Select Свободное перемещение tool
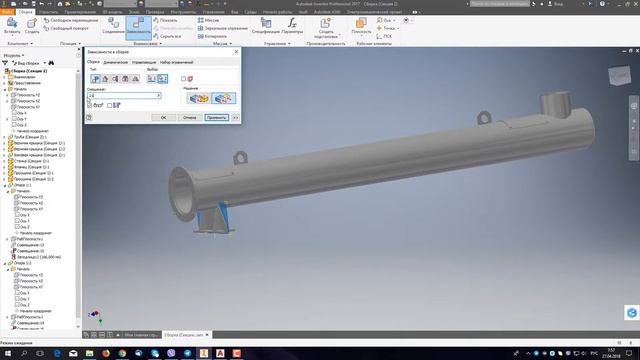Image resolution: width=640 pixels, height=360 pixels. point(71,20)
